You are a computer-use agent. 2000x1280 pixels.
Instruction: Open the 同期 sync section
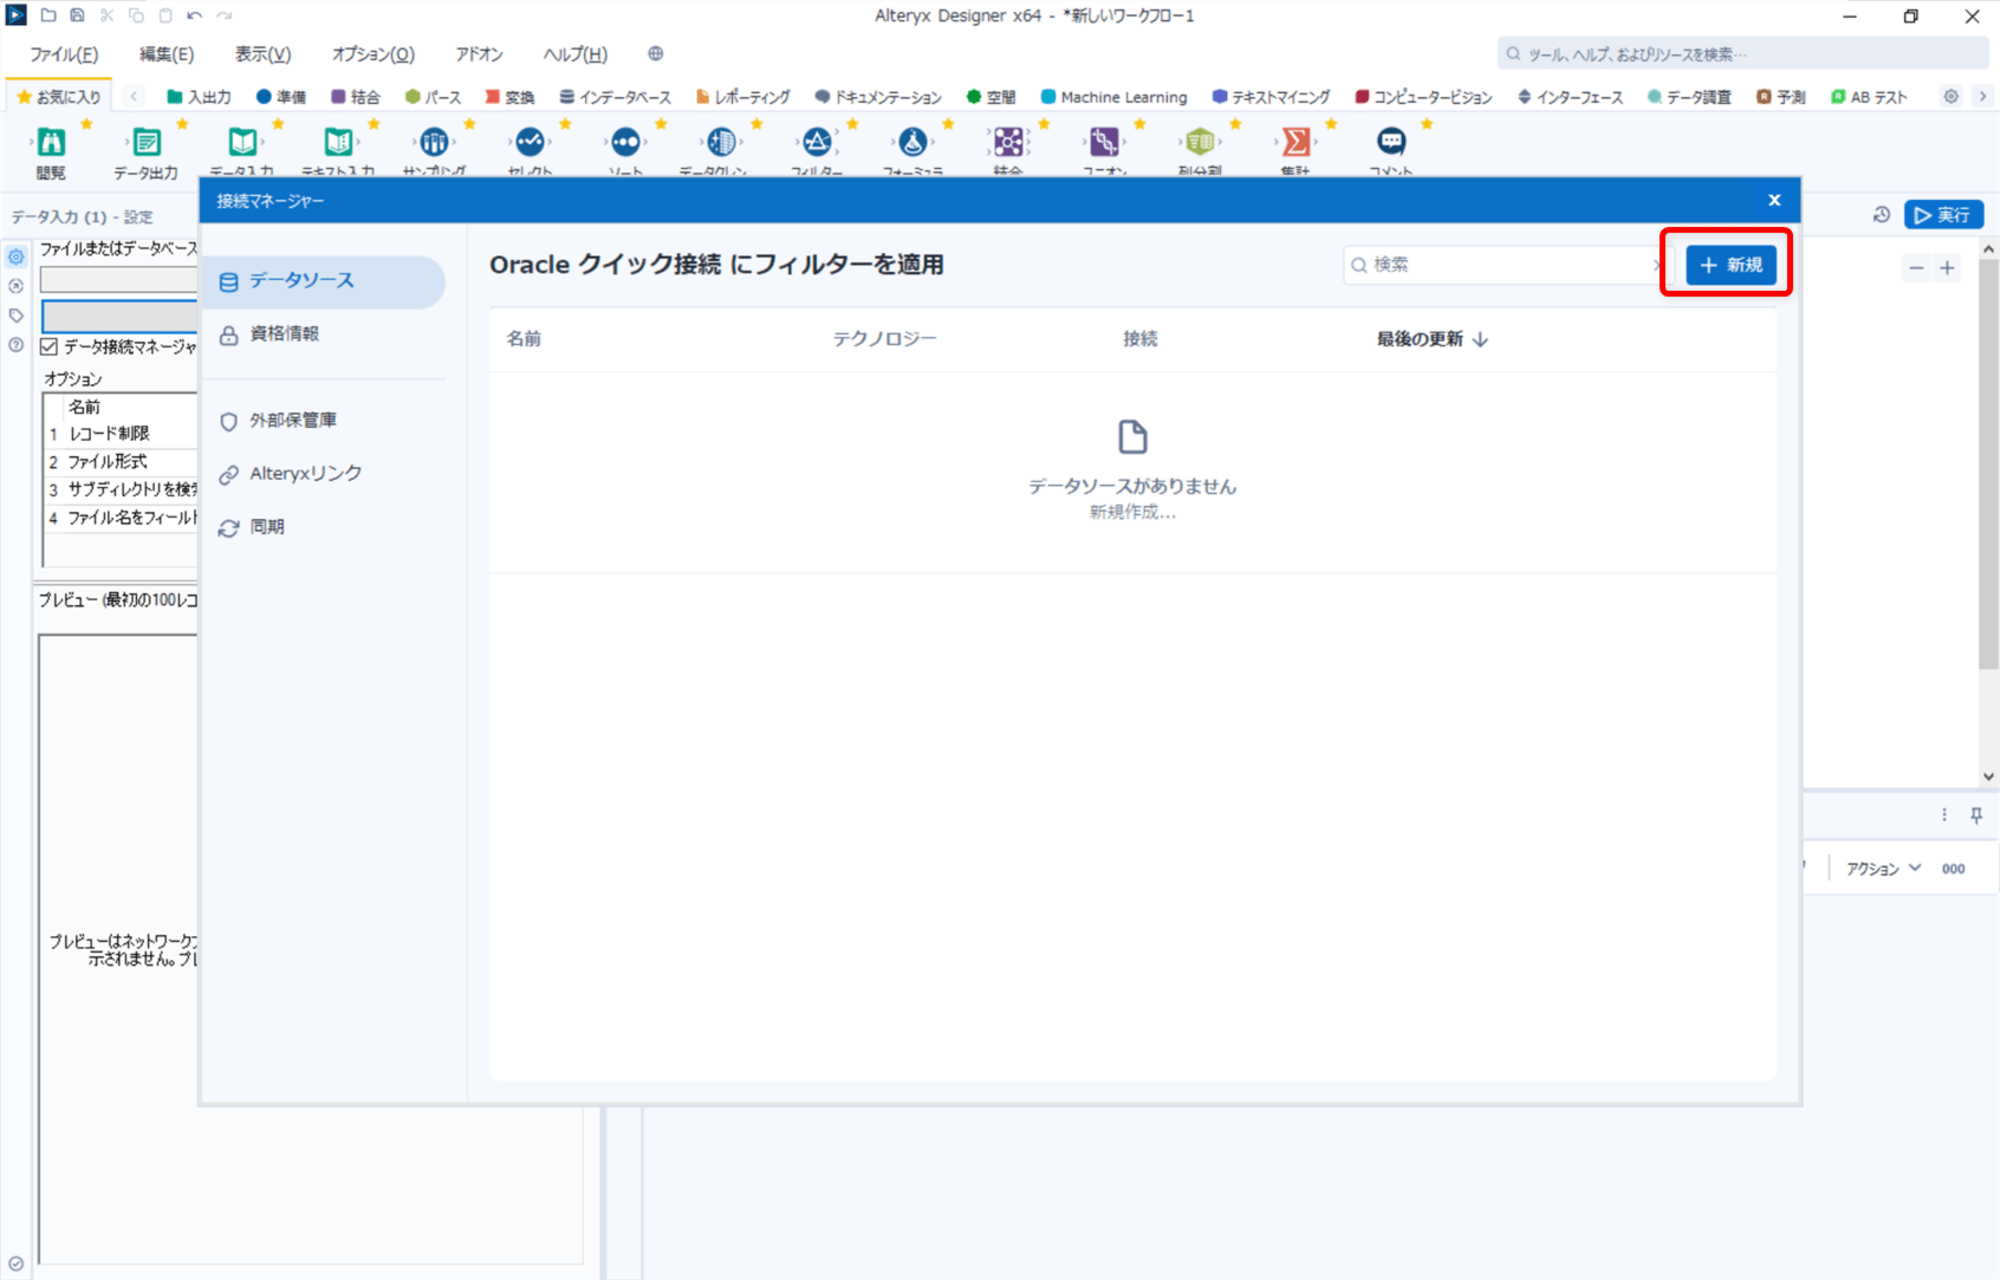(x=323, y=527)
